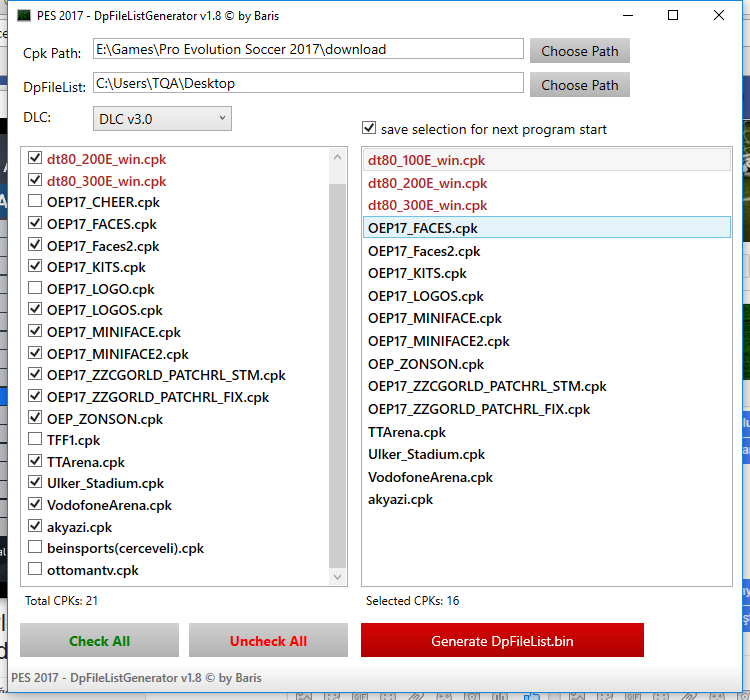Select dt80_100E_win.cpk in selected list
Image resolution: width=750 pixels, height=700 pixels.
coord(547,160)
